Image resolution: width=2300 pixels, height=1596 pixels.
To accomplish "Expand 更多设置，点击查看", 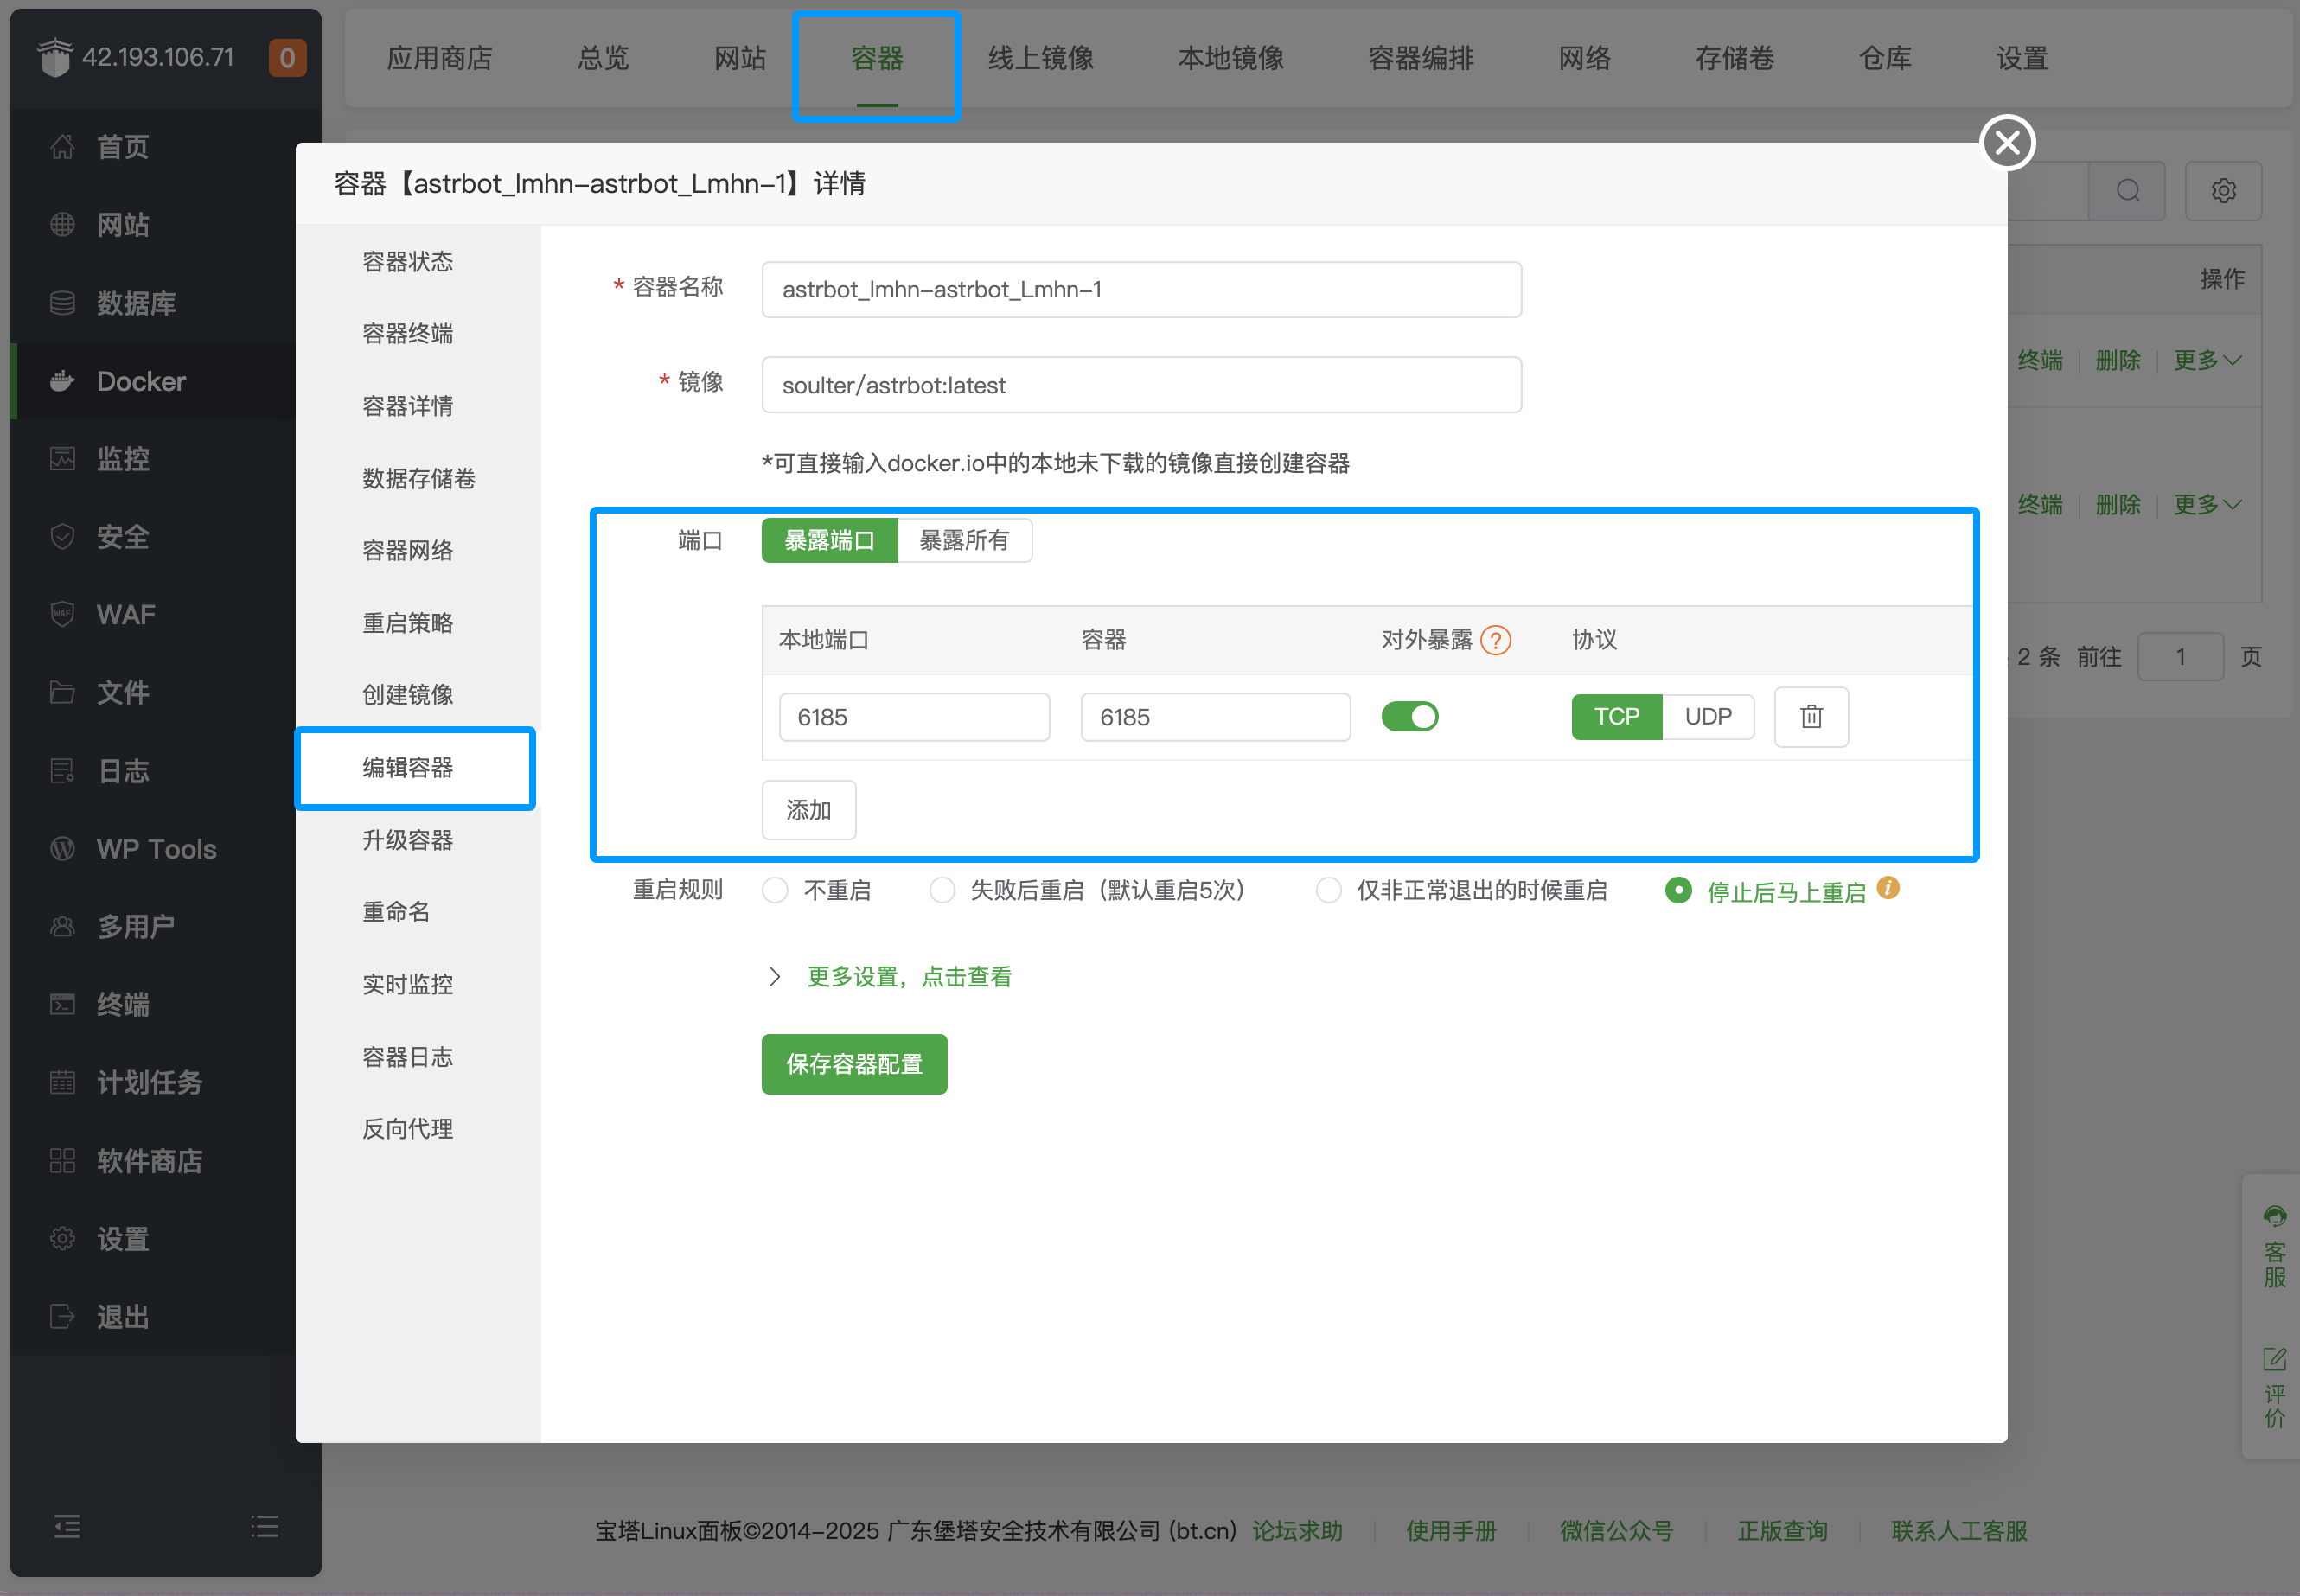I will point(908,976).
